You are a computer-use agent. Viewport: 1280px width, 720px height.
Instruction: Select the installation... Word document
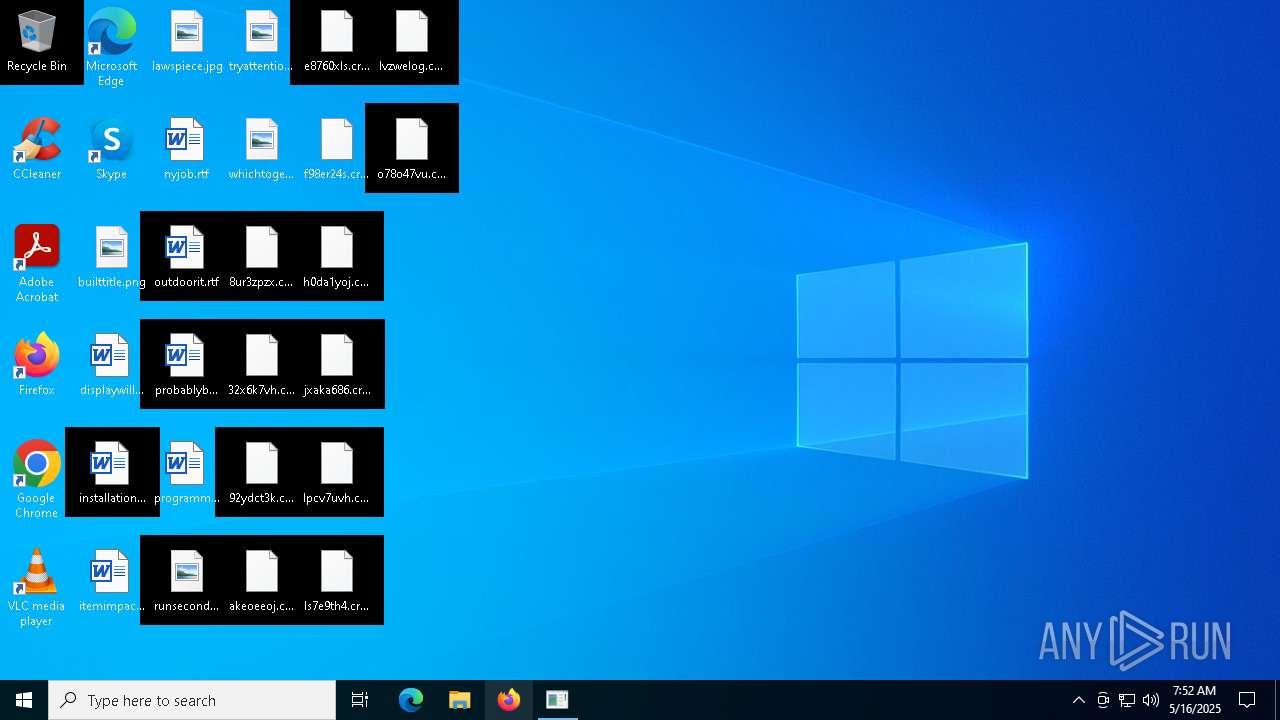point(111,474)
